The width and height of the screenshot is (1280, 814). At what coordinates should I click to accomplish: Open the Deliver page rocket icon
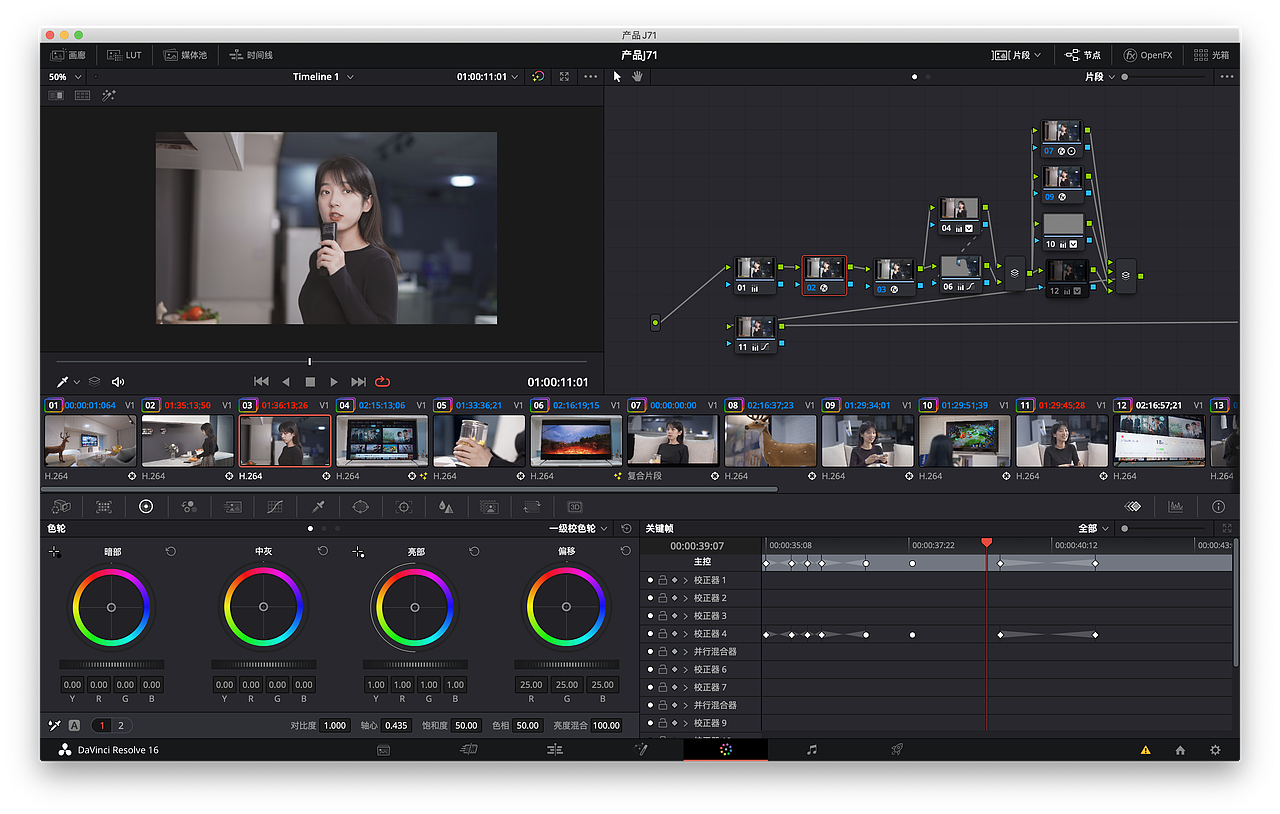897,750
